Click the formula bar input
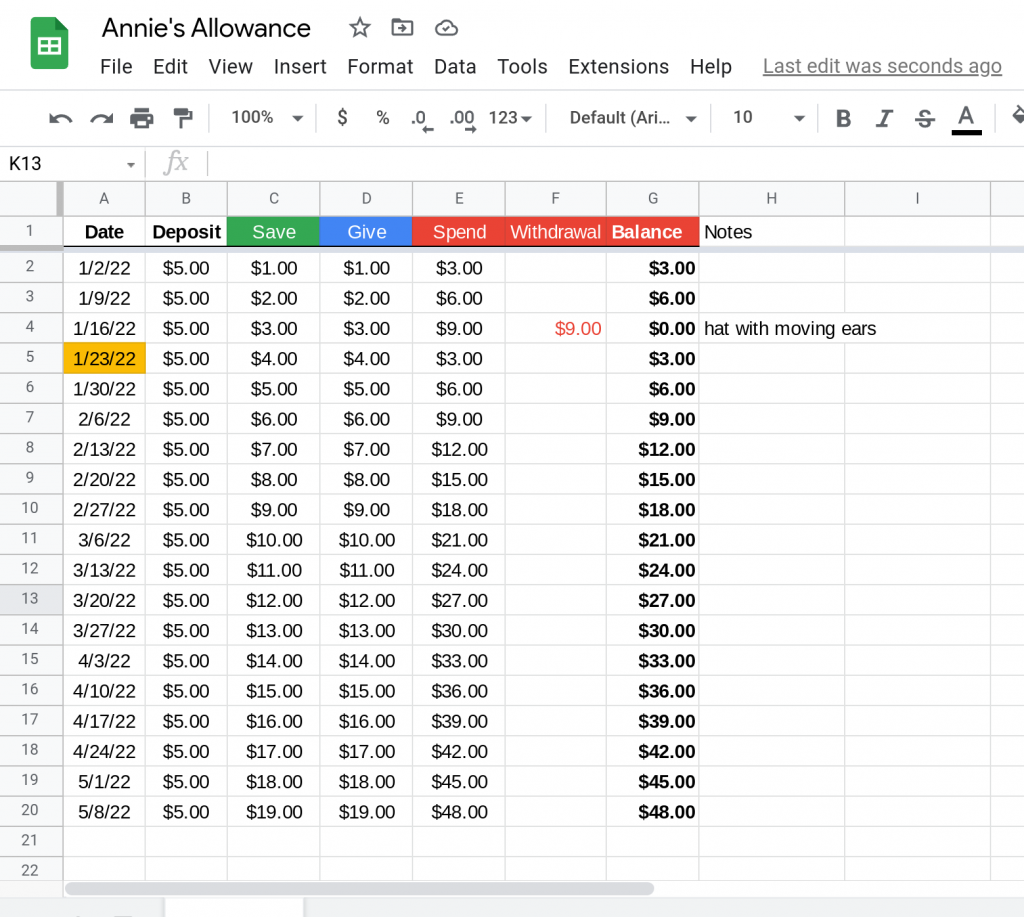 click(614, 163)
